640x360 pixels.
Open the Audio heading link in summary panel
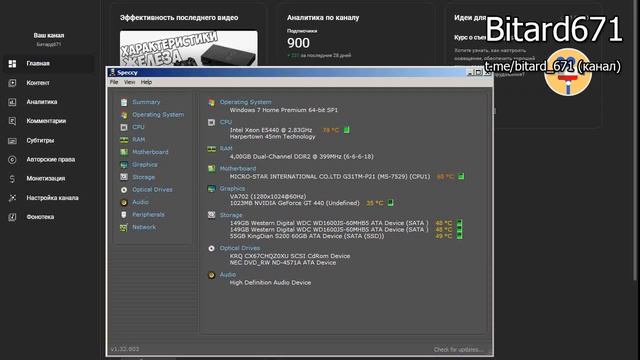227,275
